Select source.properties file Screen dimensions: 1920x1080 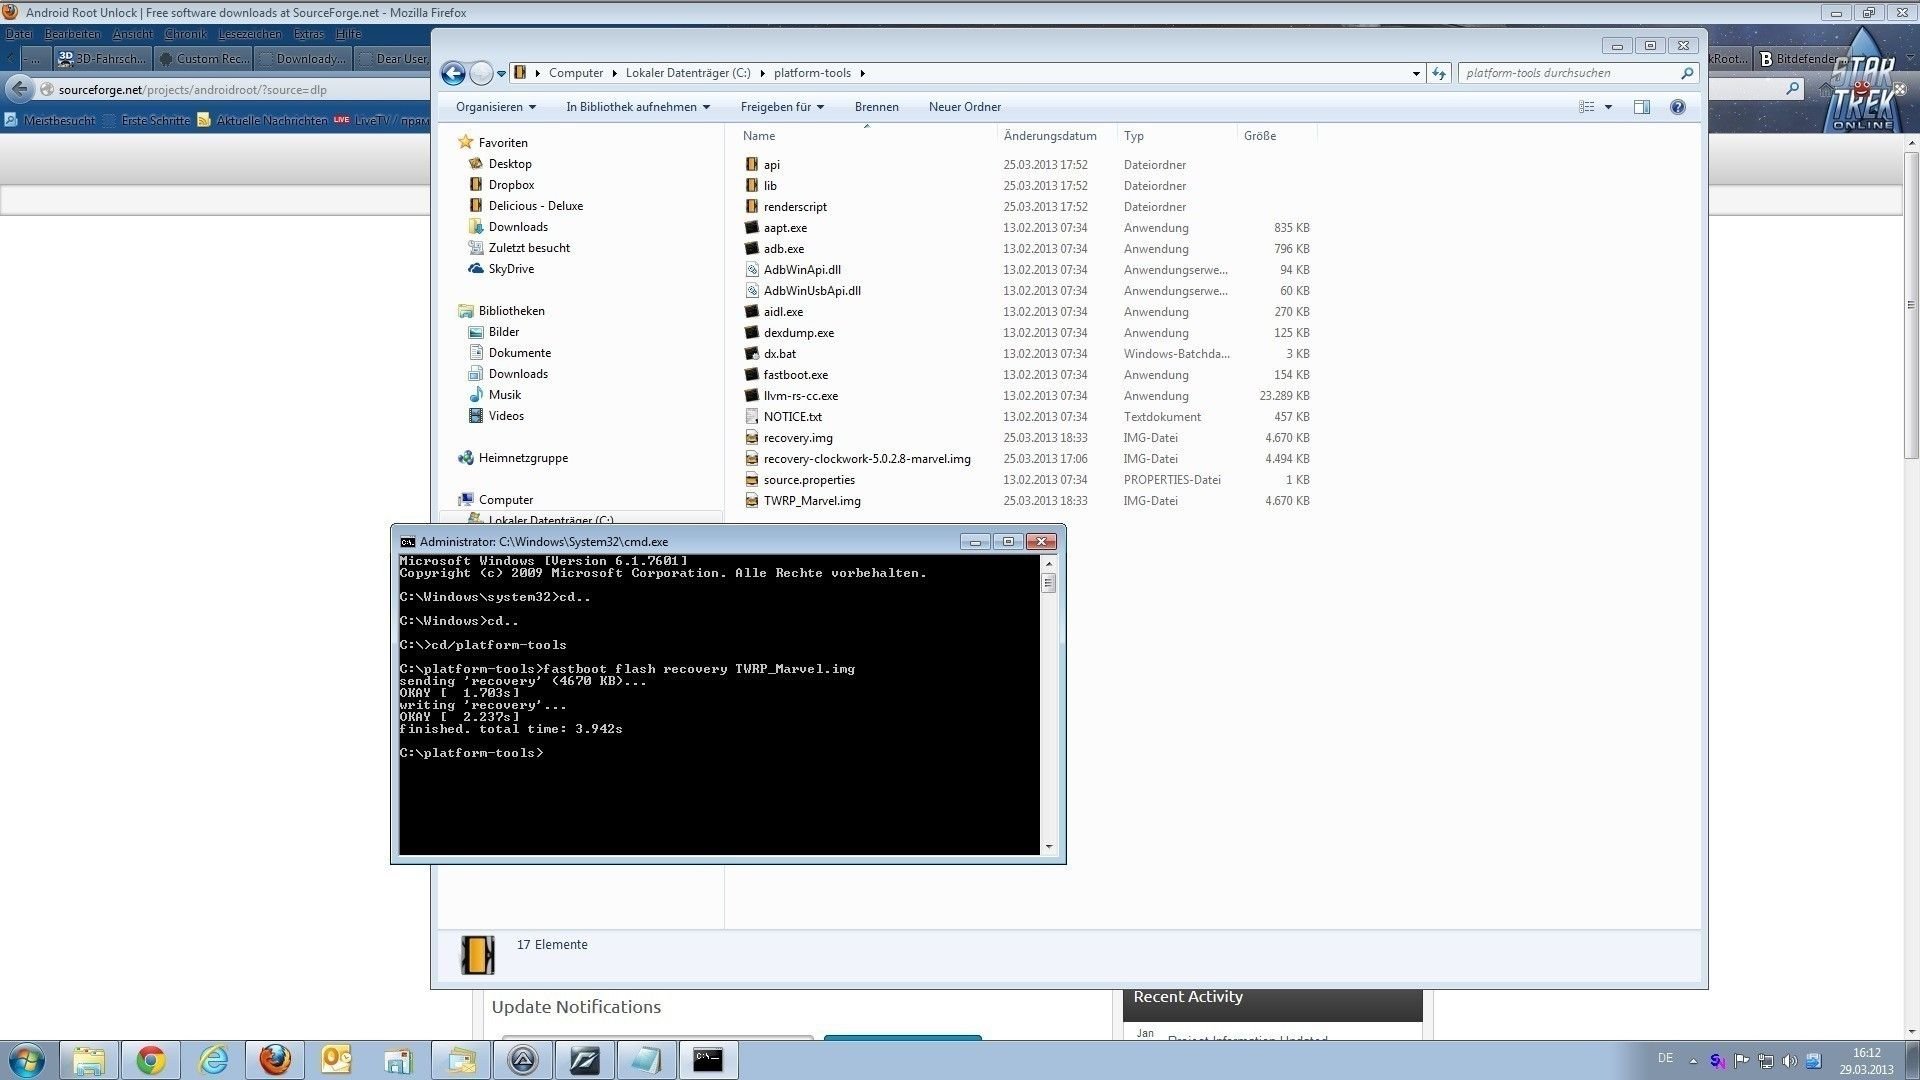tap(809, 480)
